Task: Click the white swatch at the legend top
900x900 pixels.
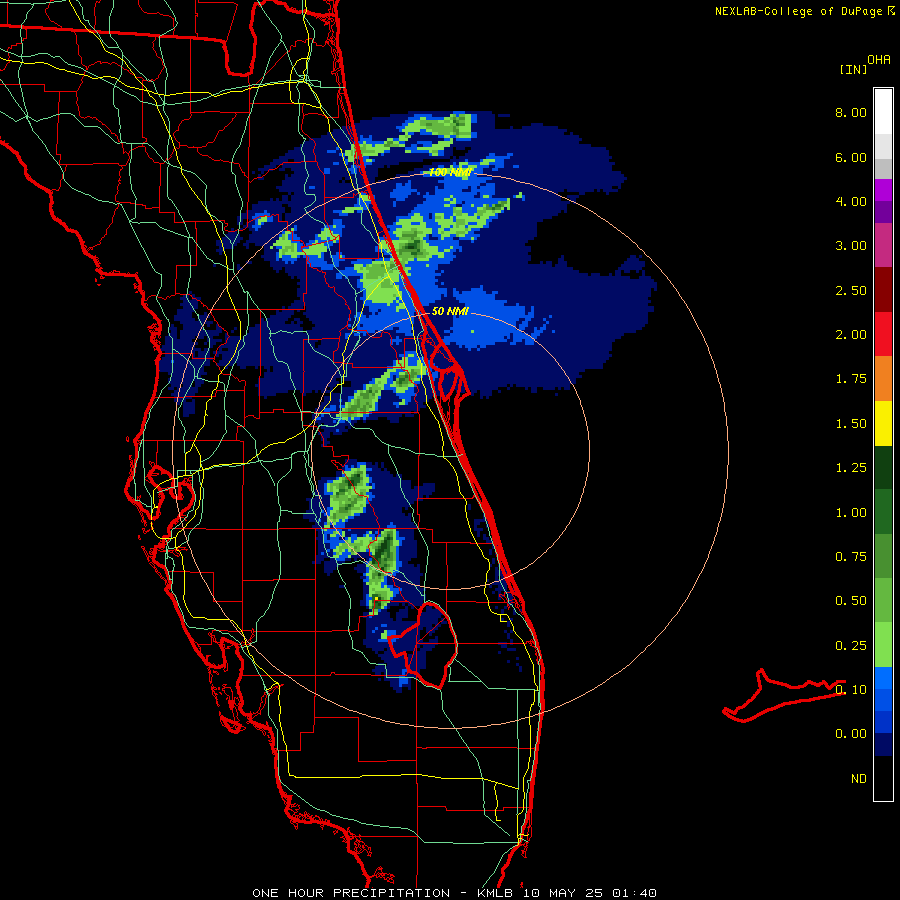Action: click(x=883, y=112)
